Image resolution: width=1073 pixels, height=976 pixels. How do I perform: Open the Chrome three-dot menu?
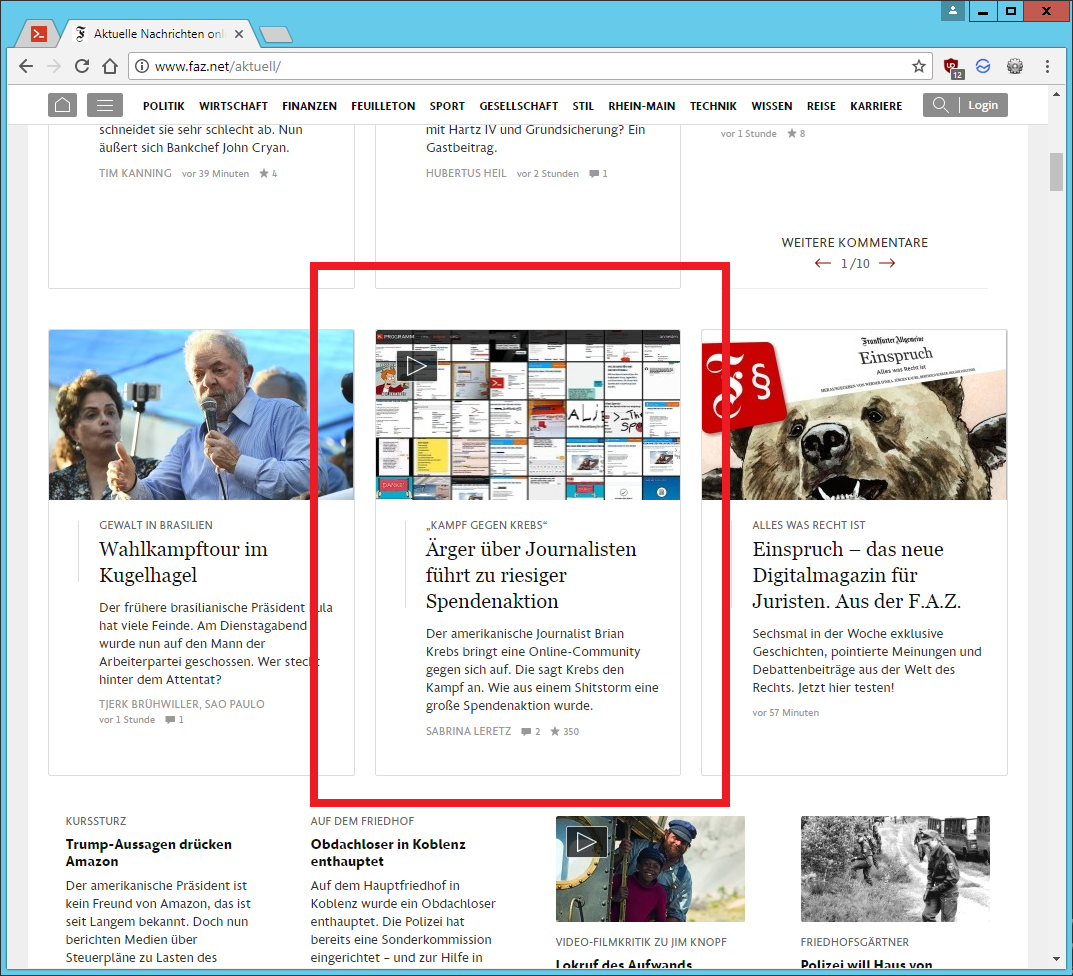point(1047,66)
